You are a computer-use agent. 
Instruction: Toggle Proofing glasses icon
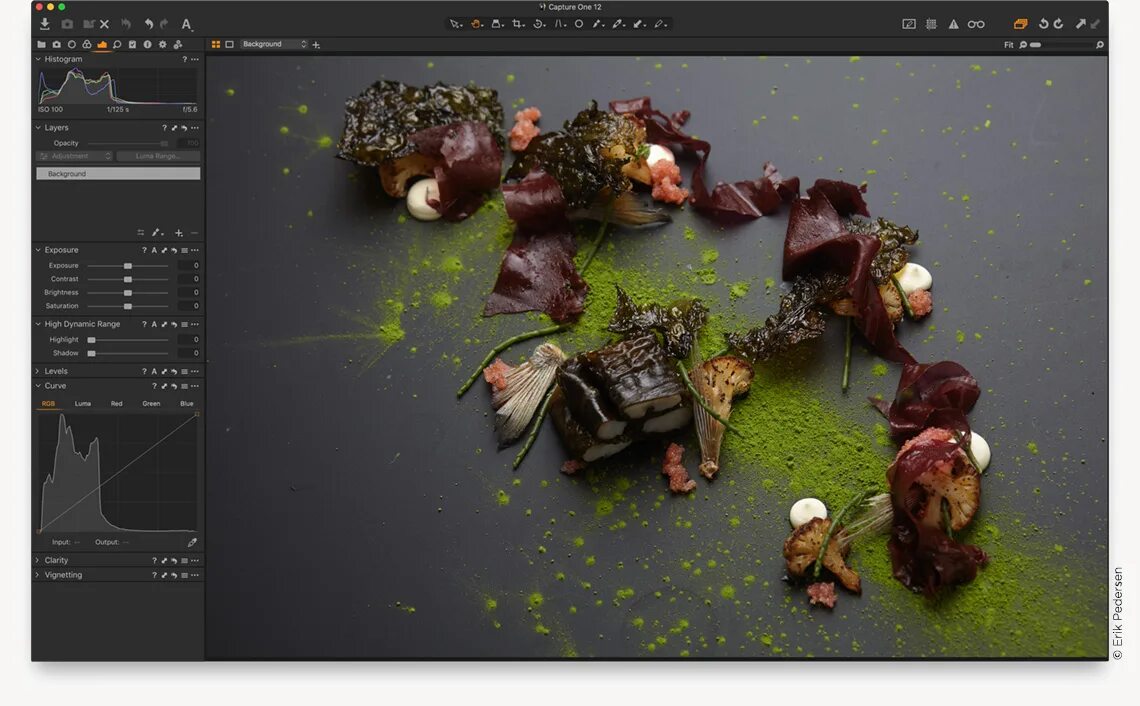(976, 24)
